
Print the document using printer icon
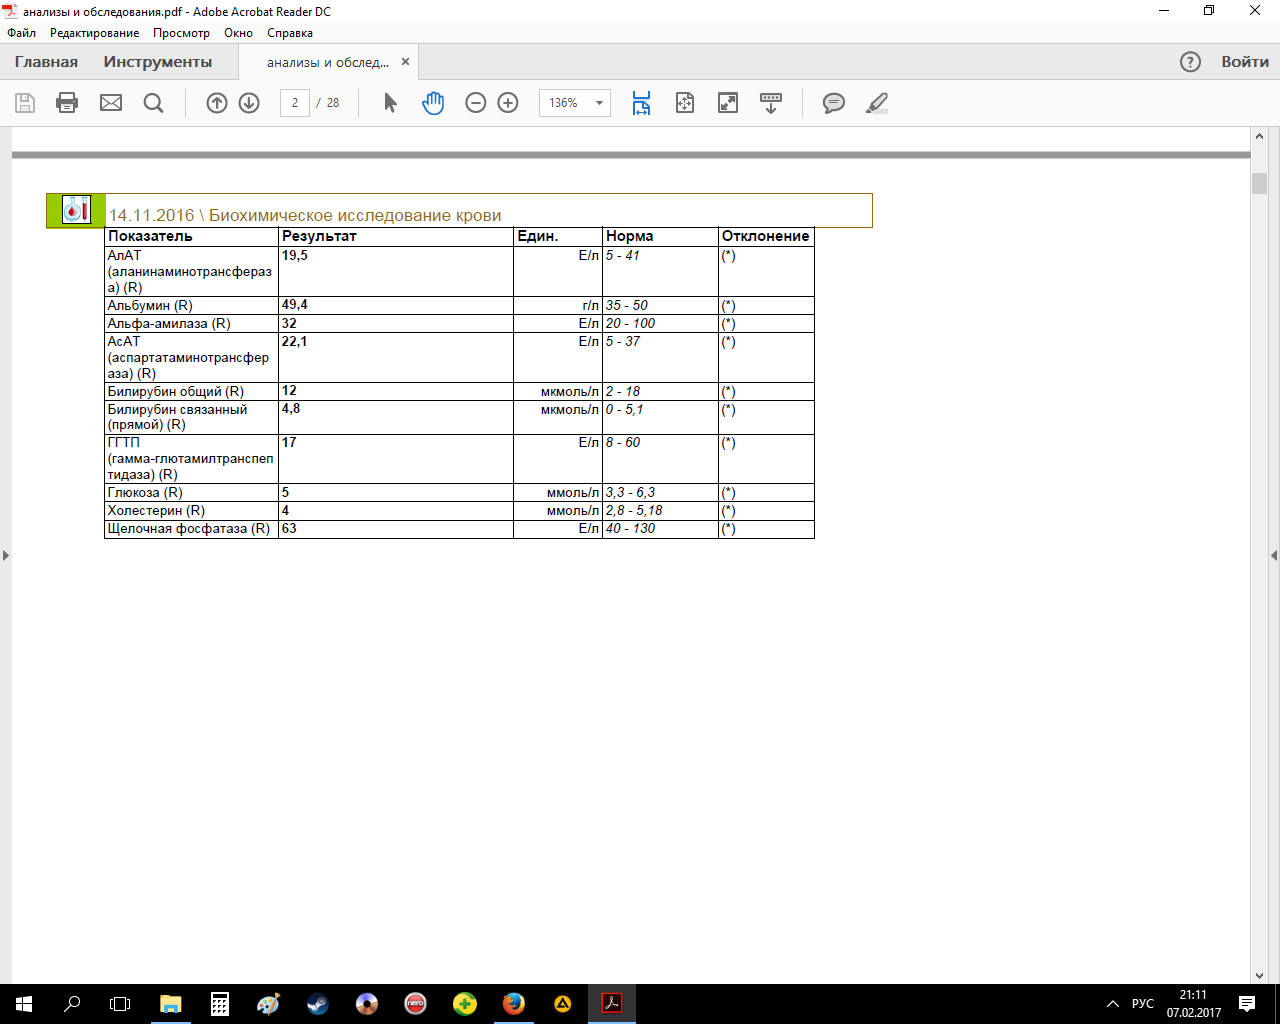click(x=67, y=103)
